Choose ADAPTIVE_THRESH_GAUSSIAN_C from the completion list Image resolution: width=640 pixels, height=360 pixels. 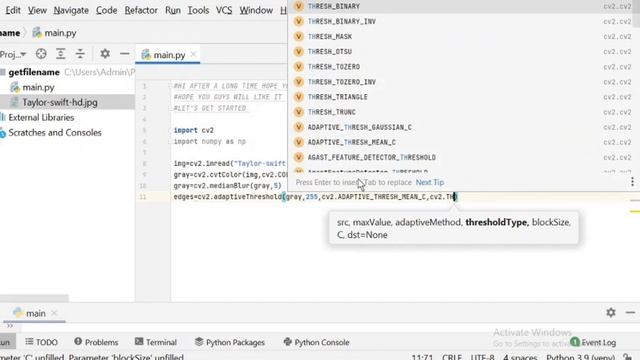(461, 127)
